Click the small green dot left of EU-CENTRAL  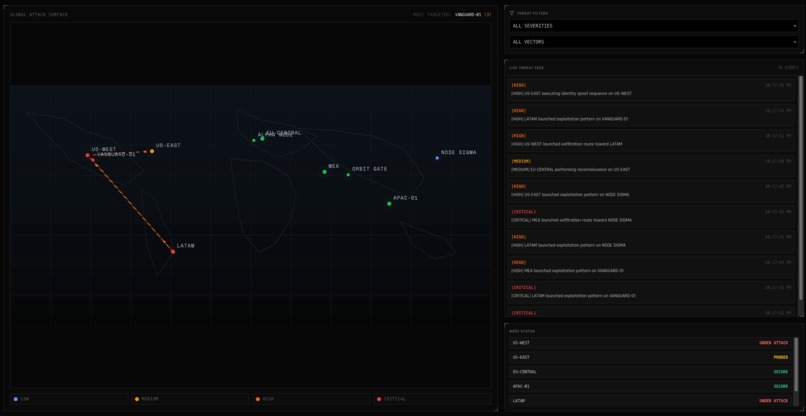253,140
